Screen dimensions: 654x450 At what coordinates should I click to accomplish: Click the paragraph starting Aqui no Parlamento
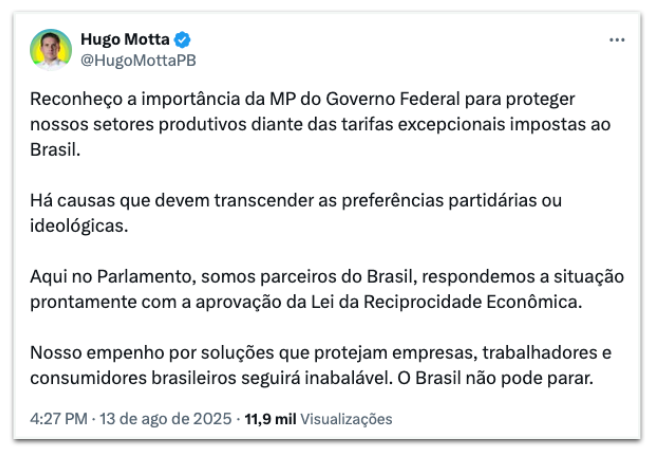click(x=327, y=289)
